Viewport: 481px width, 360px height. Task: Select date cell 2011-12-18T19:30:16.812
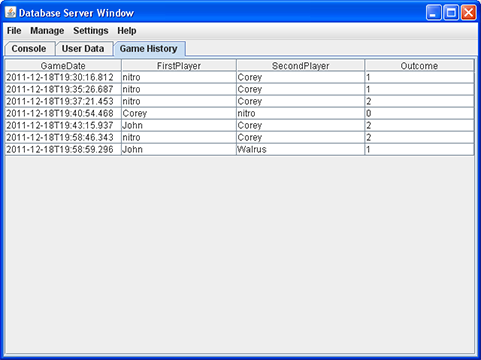(x=63, y=77)
